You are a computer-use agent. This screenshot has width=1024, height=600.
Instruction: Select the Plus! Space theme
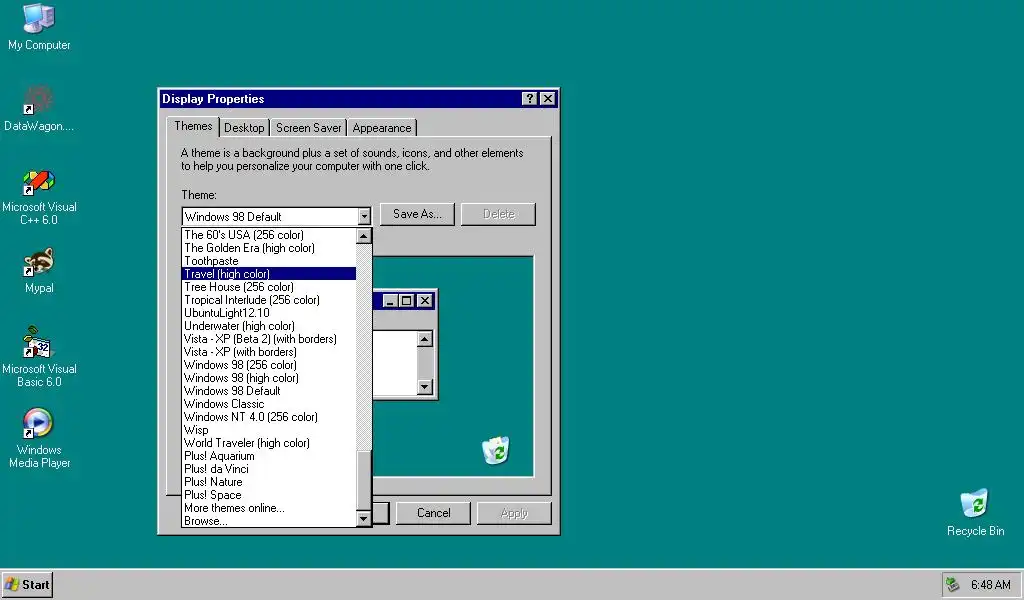[269, 495]
